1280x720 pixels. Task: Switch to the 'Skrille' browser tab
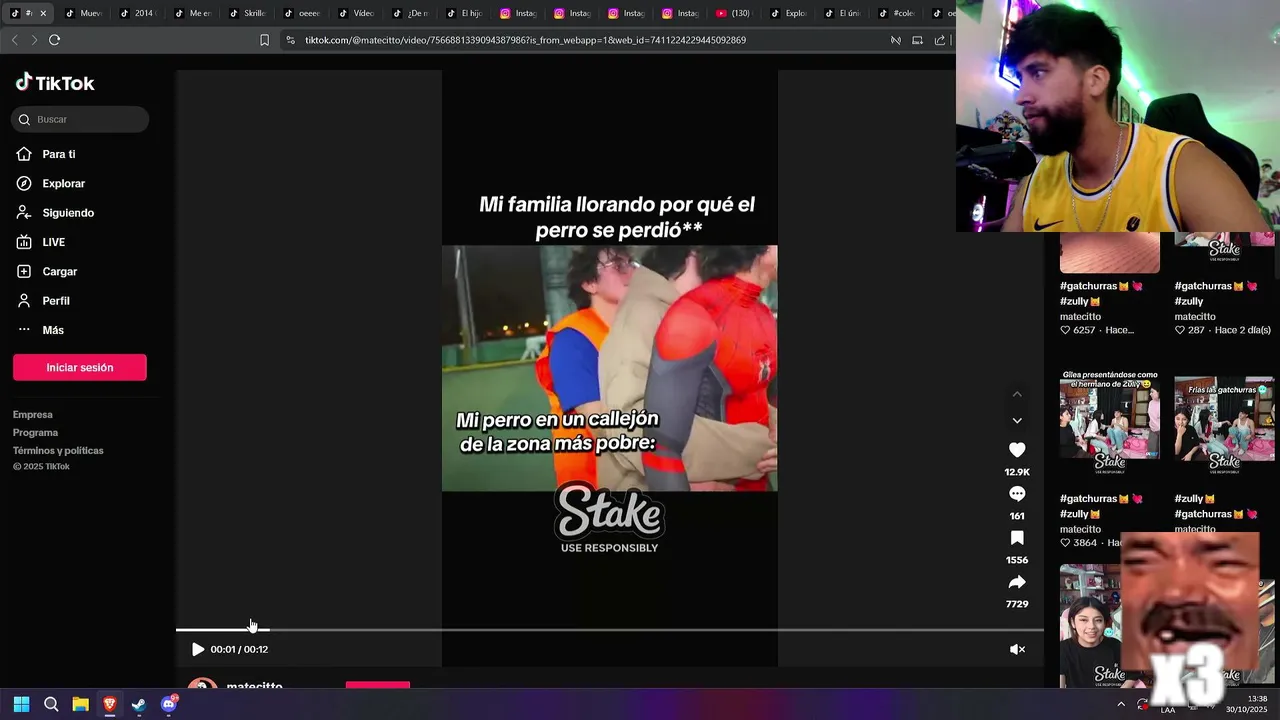(x=247, y=13)
